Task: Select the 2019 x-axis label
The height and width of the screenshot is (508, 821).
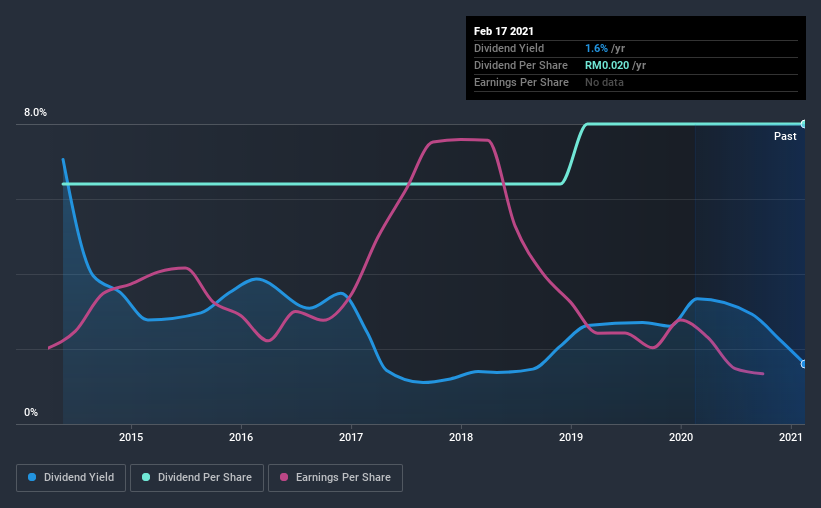Action: (571, 437)
